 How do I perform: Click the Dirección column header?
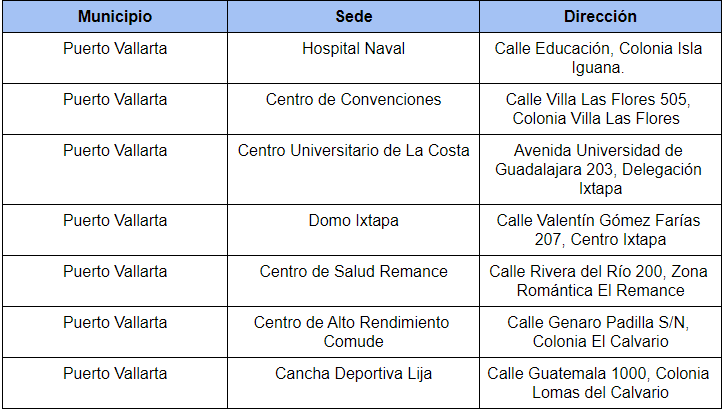(600, 17)
